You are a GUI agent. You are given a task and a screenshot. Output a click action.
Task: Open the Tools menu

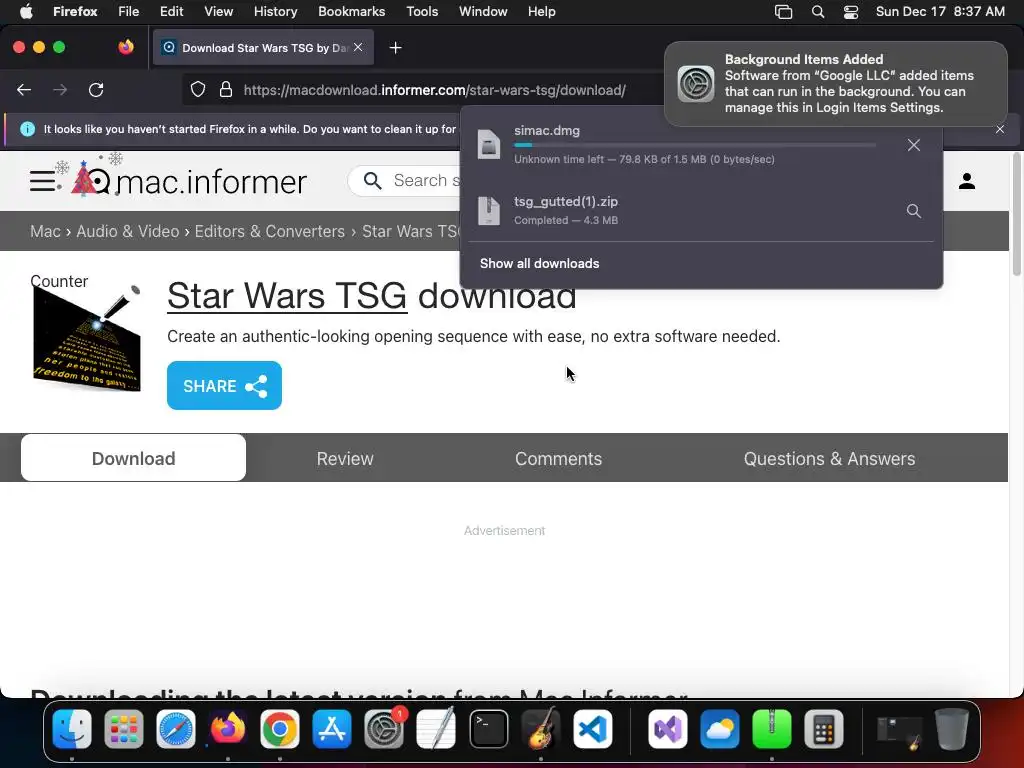[422, 11]
